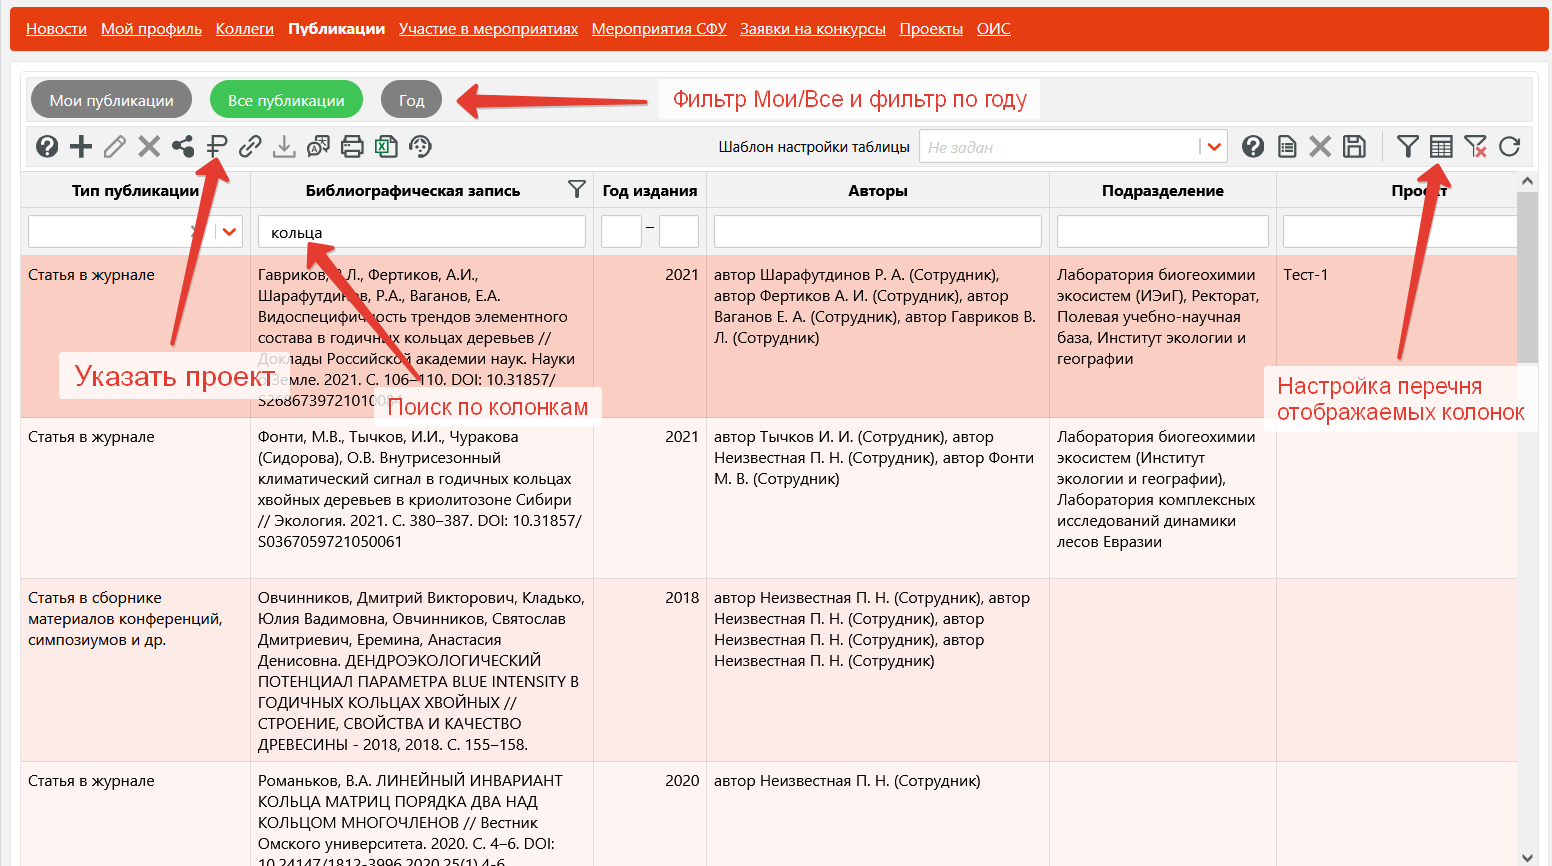This screenshot has height=866, width=1552.
Task: Refresh the publications table
Action: (1509, 147)
